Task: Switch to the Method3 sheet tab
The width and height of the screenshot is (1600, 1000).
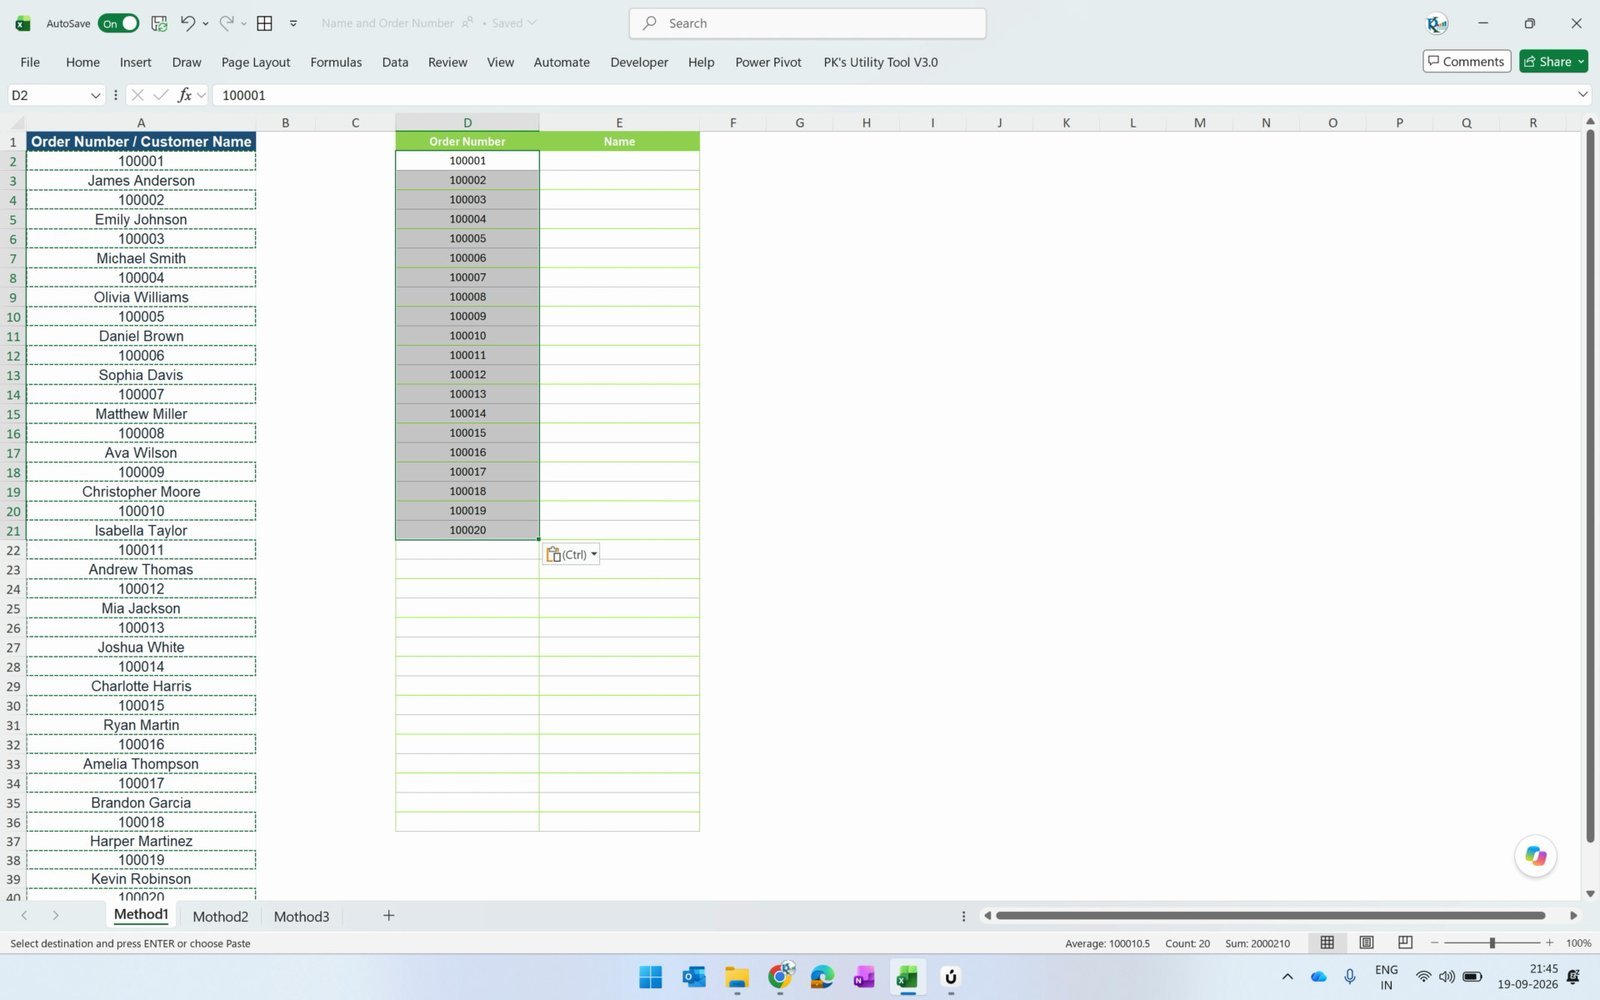Action: [301, 916]
